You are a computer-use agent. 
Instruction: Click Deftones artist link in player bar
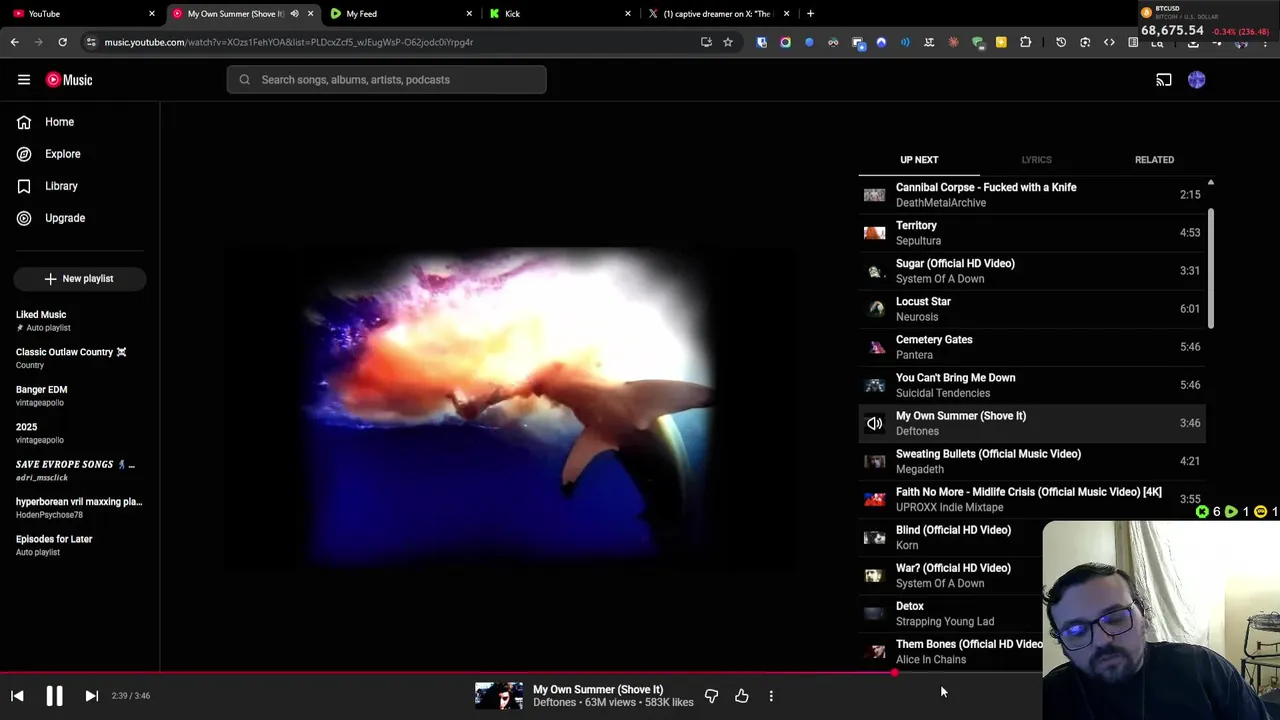(554, 703)
